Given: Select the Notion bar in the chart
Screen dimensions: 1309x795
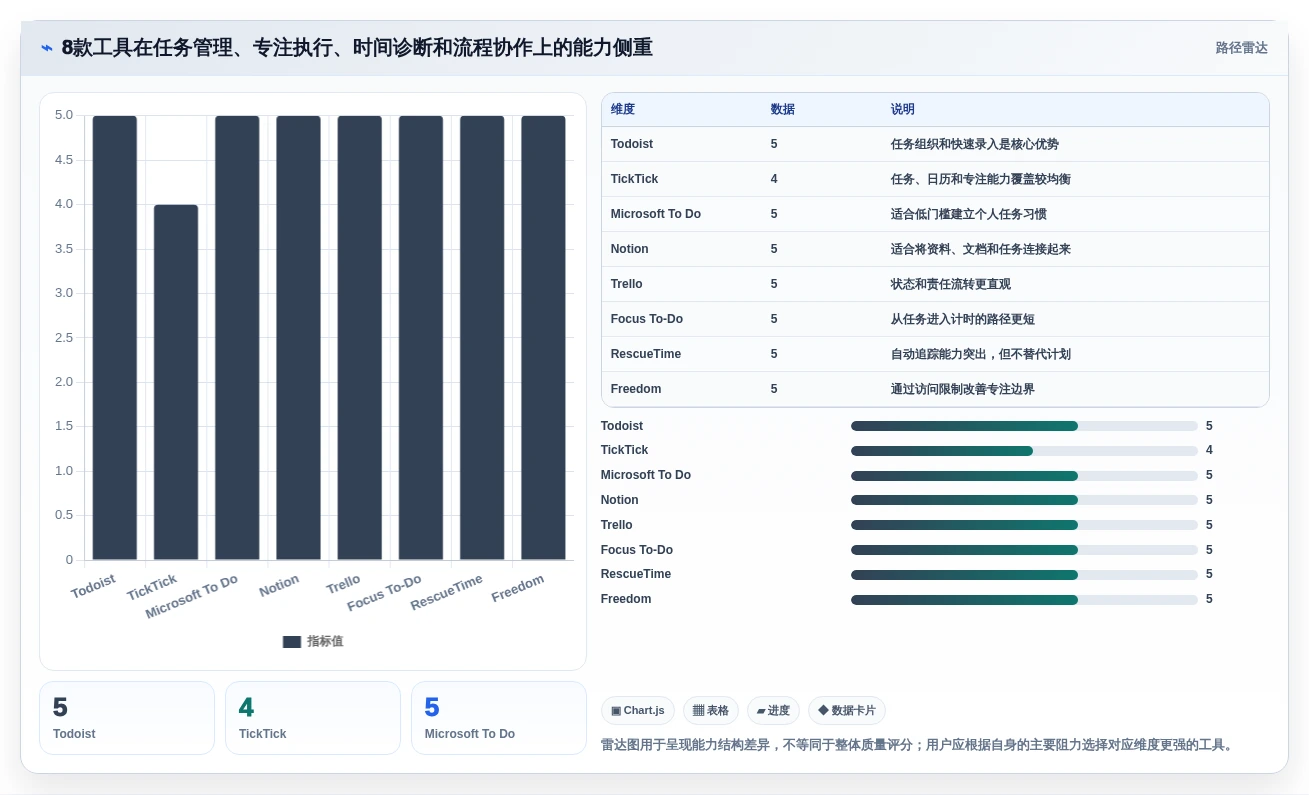Looking at the screenshot, I should [298, 338].
